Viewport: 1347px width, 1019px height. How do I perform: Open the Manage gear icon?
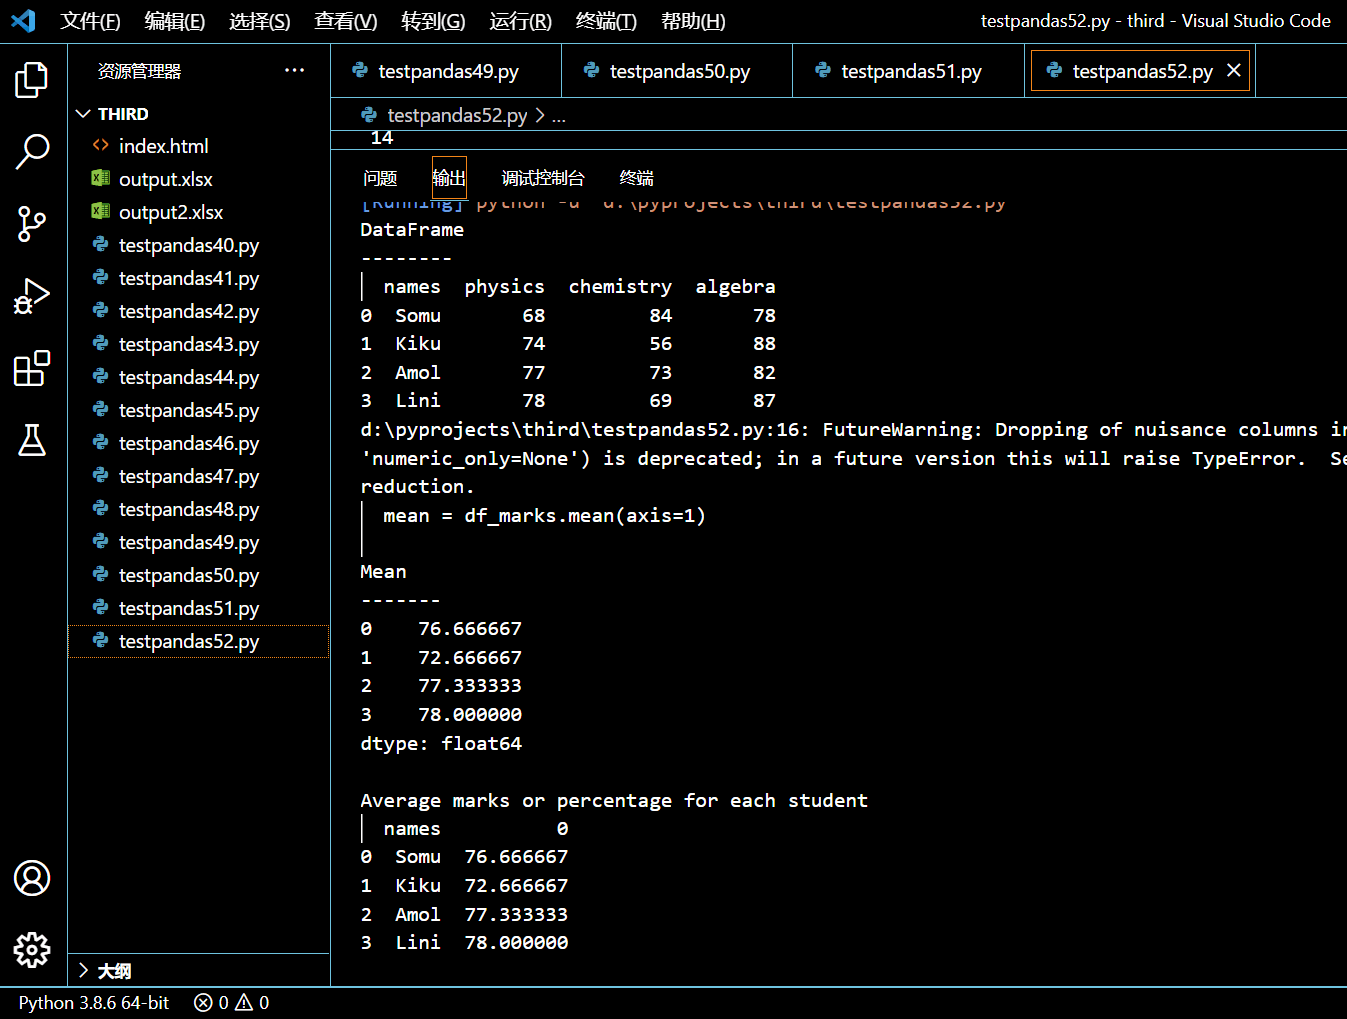[32, 950]
